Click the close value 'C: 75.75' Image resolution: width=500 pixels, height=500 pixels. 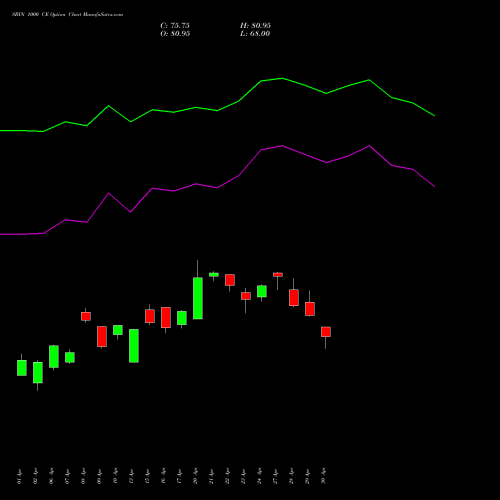coord(175,26)
